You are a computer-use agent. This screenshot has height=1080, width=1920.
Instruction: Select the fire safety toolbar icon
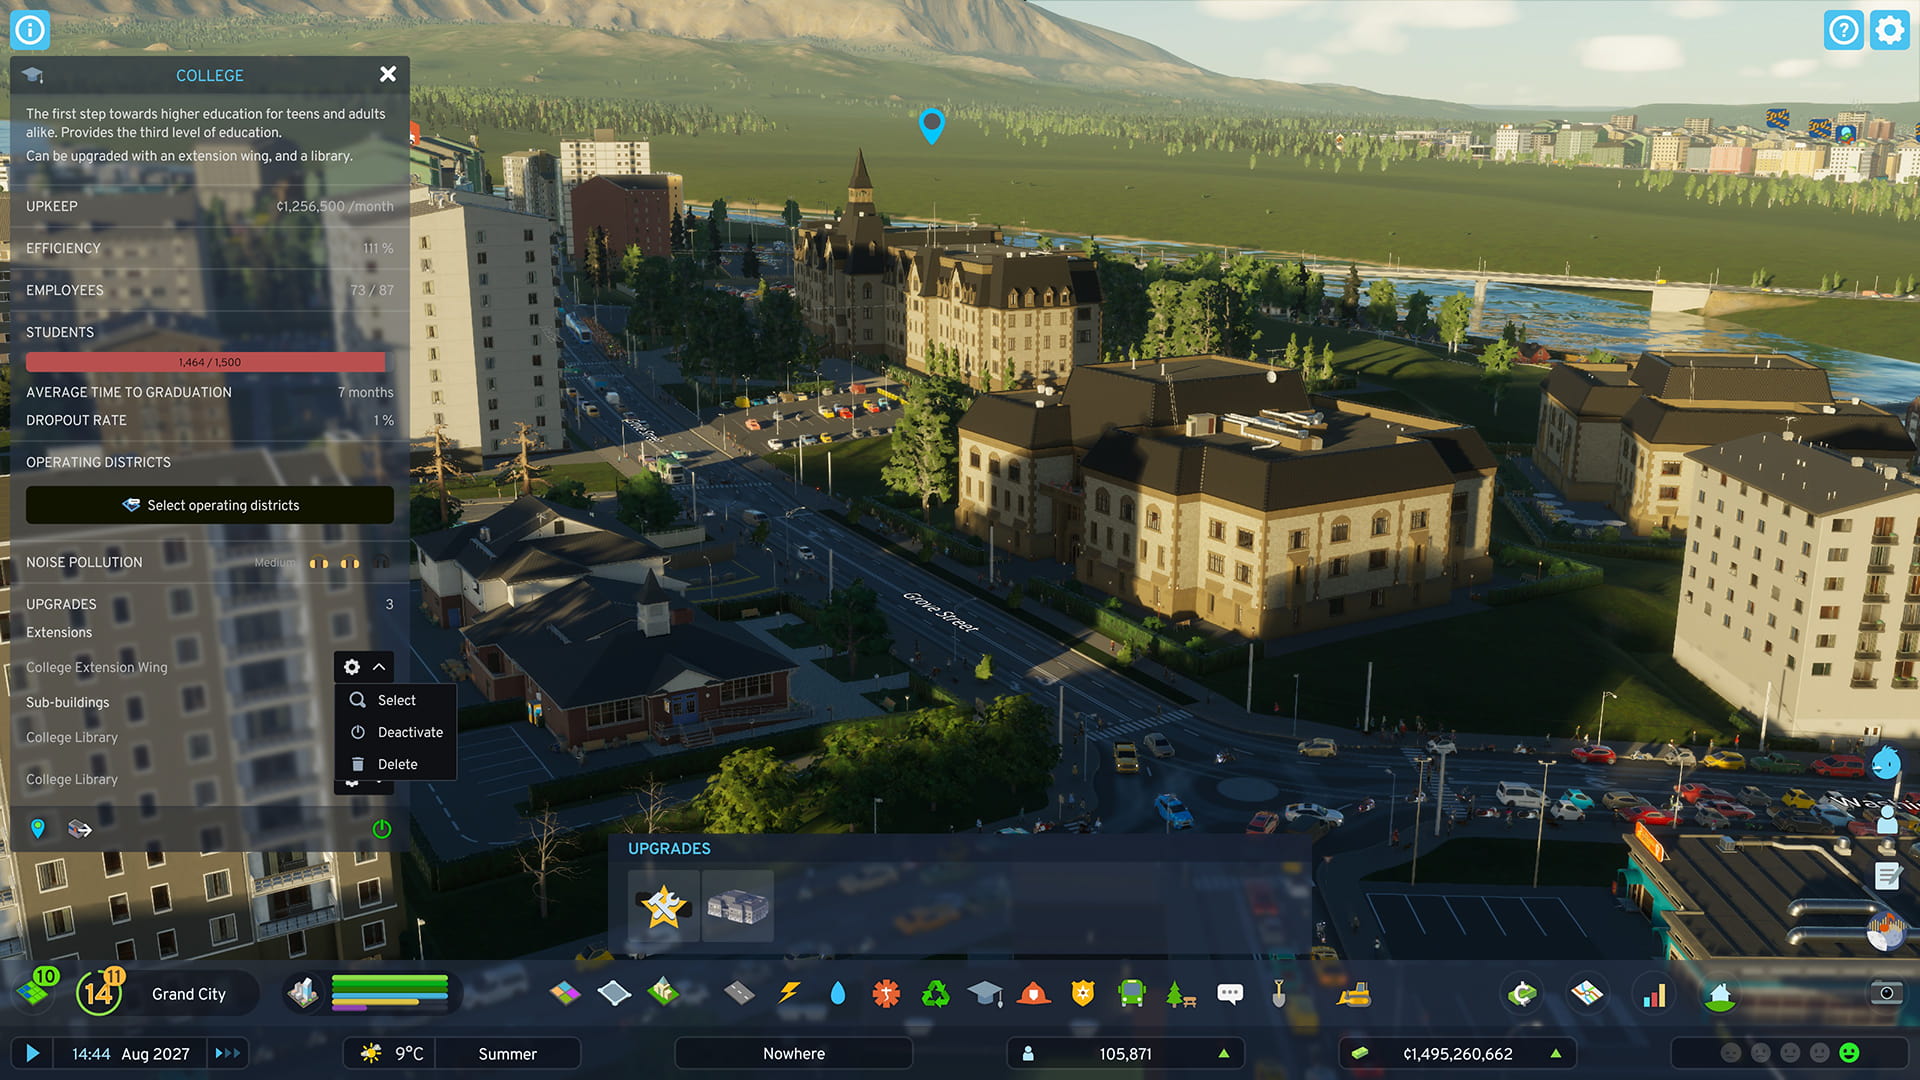[x=1033, y=993]
